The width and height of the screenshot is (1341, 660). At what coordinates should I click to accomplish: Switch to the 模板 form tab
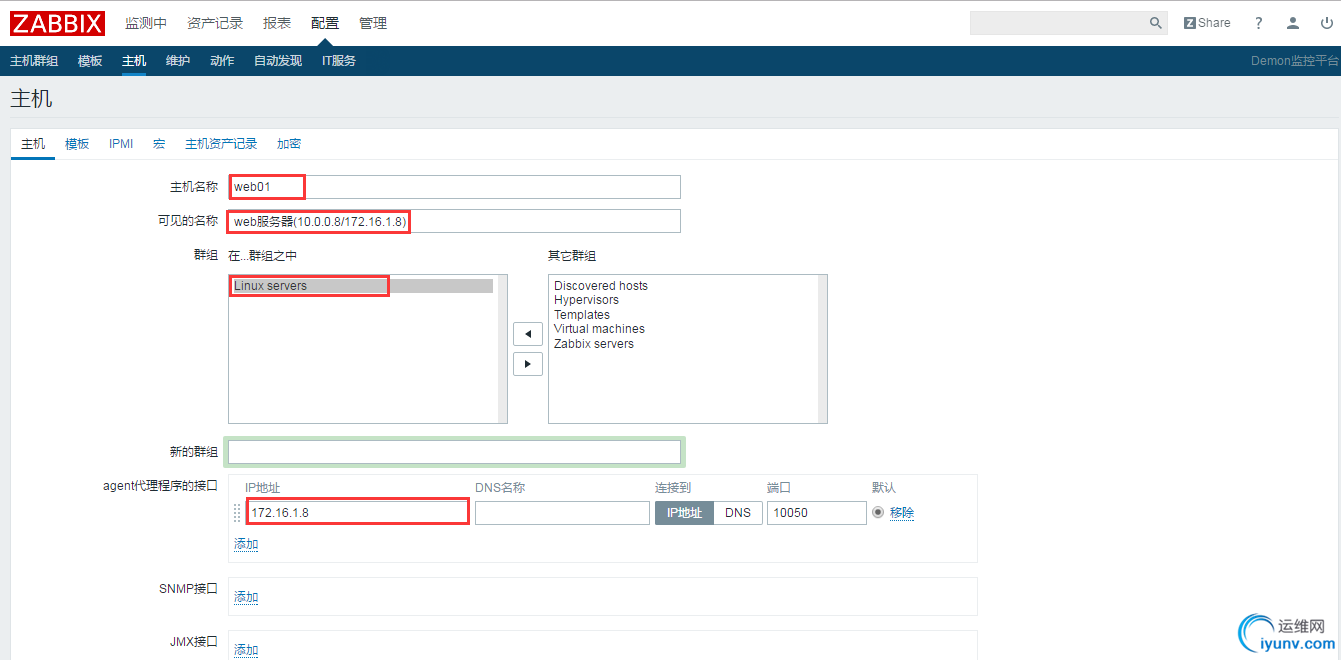click(77, 144)
